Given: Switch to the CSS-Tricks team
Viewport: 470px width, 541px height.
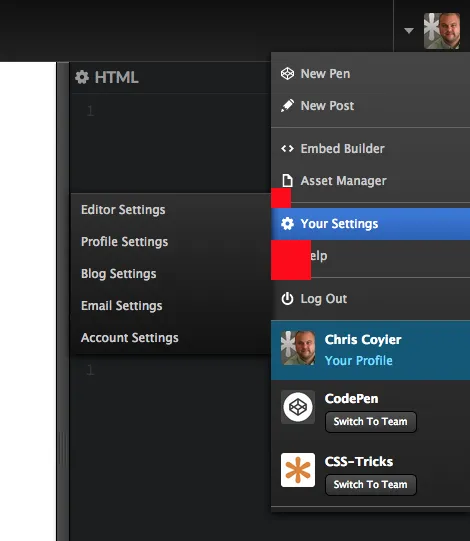Looking at the screenshot, I should (x=371, y=485).
